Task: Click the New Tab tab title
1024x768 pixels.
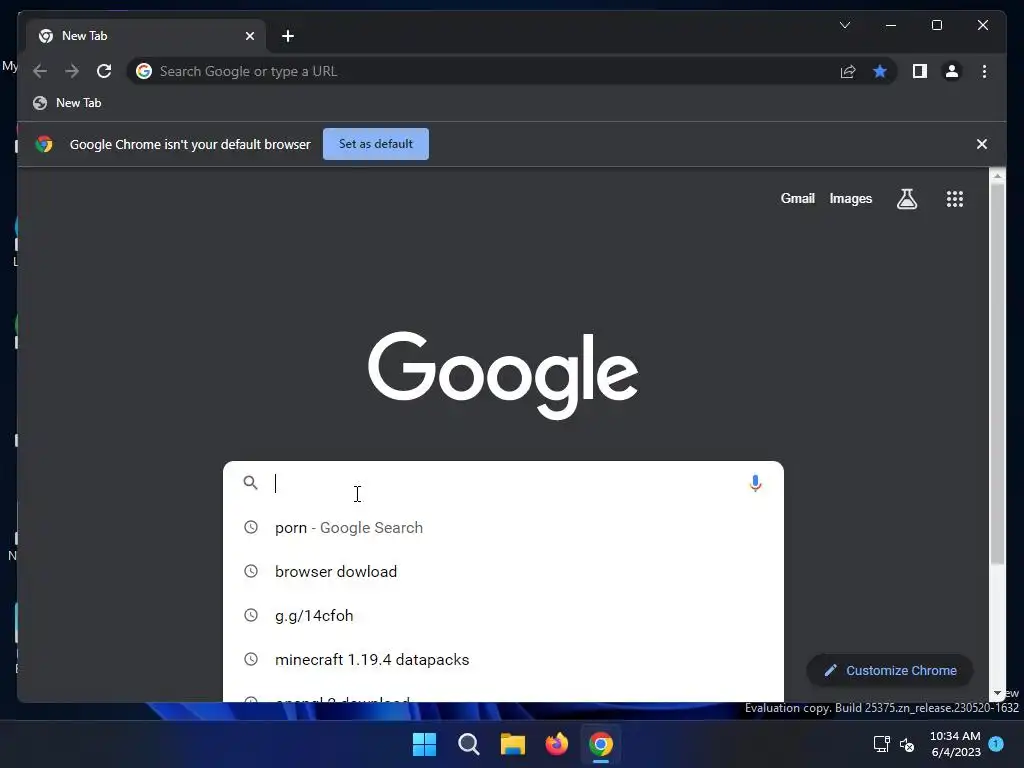Action: 84,36
